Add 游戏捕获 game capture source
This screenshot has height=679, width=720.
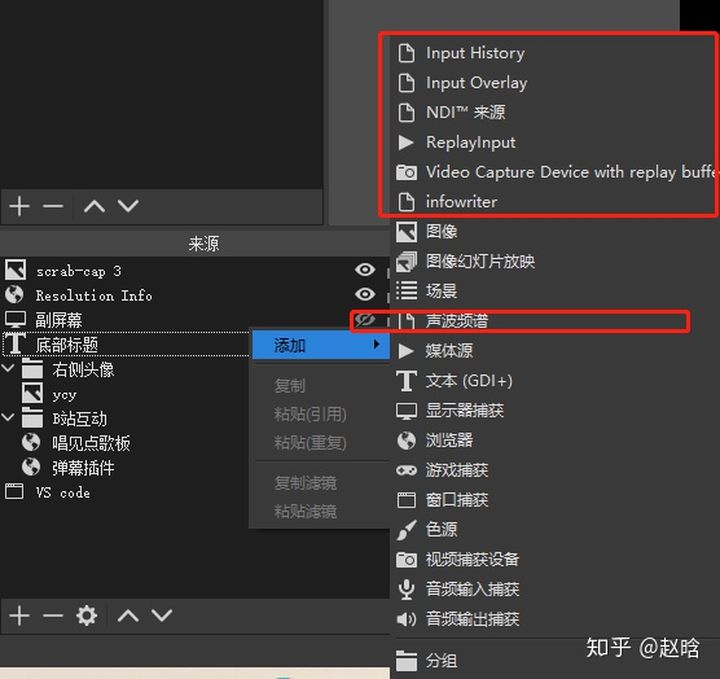[x=555, y=470]
